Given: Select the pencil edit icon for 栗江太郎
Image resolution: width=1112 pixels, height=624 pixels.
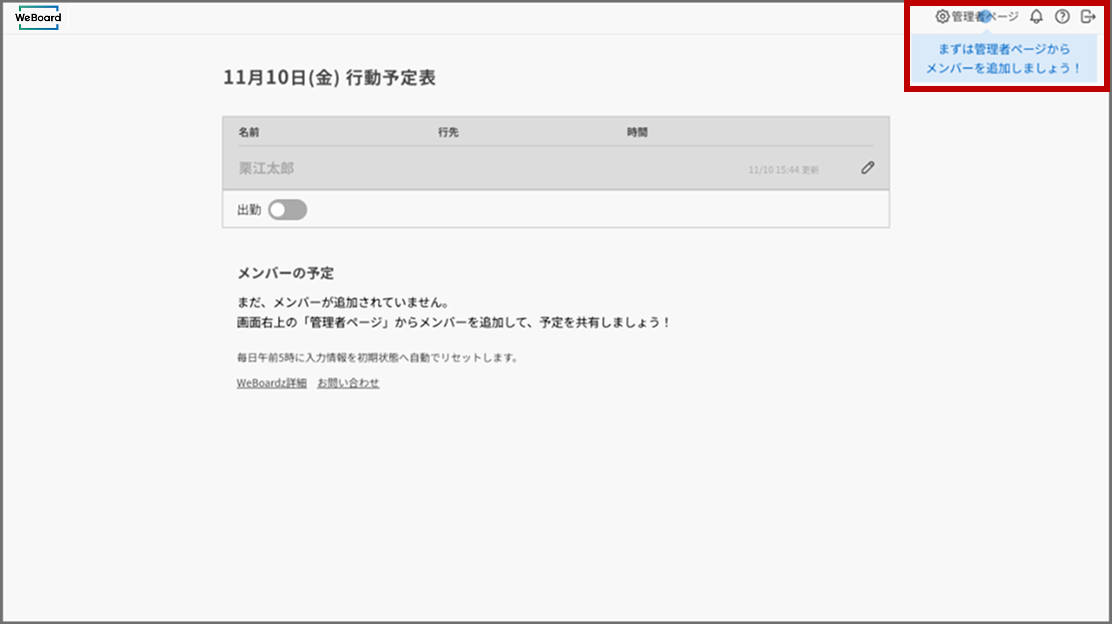Looking at the screenshot, I should (866, 168).
